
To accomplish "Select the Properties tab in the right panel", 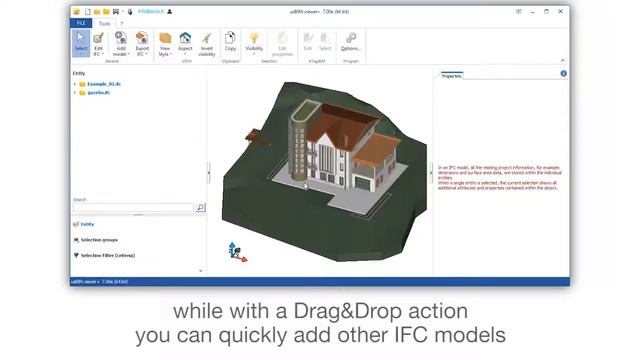I will point(451,76).
